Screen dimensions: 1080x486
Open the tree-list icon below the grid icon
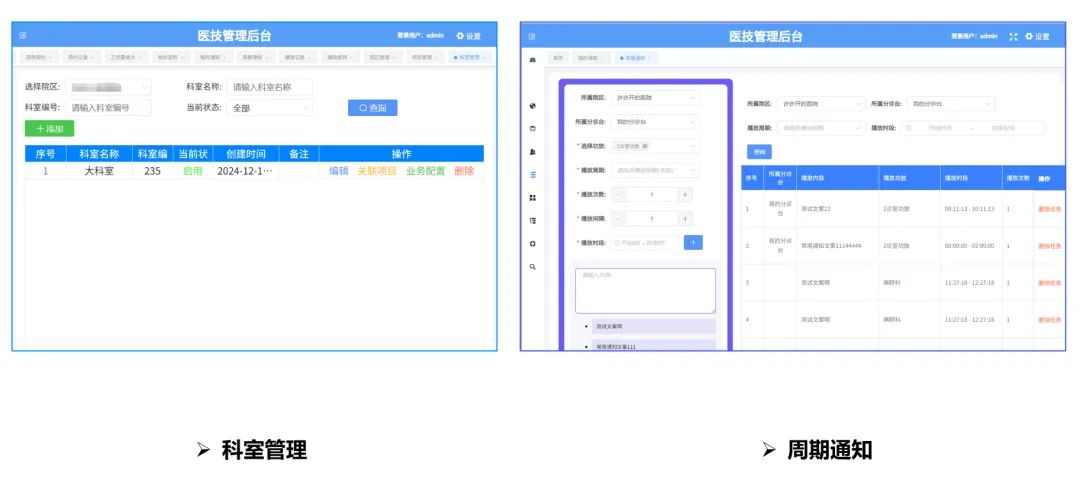[532, 220]
